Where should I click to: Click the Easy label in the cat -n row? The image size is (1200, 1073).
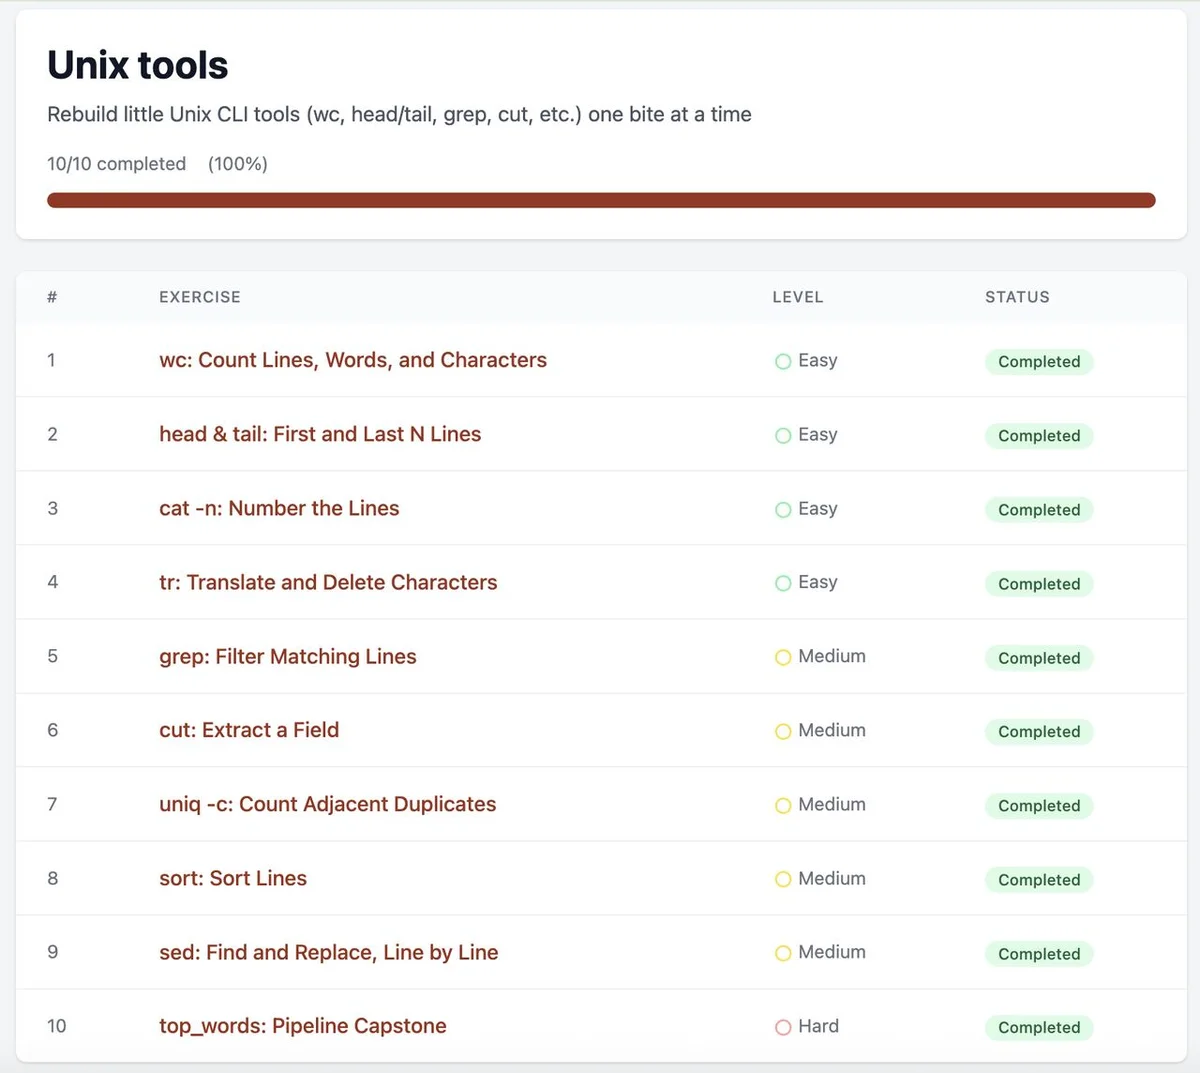[818, 508]
